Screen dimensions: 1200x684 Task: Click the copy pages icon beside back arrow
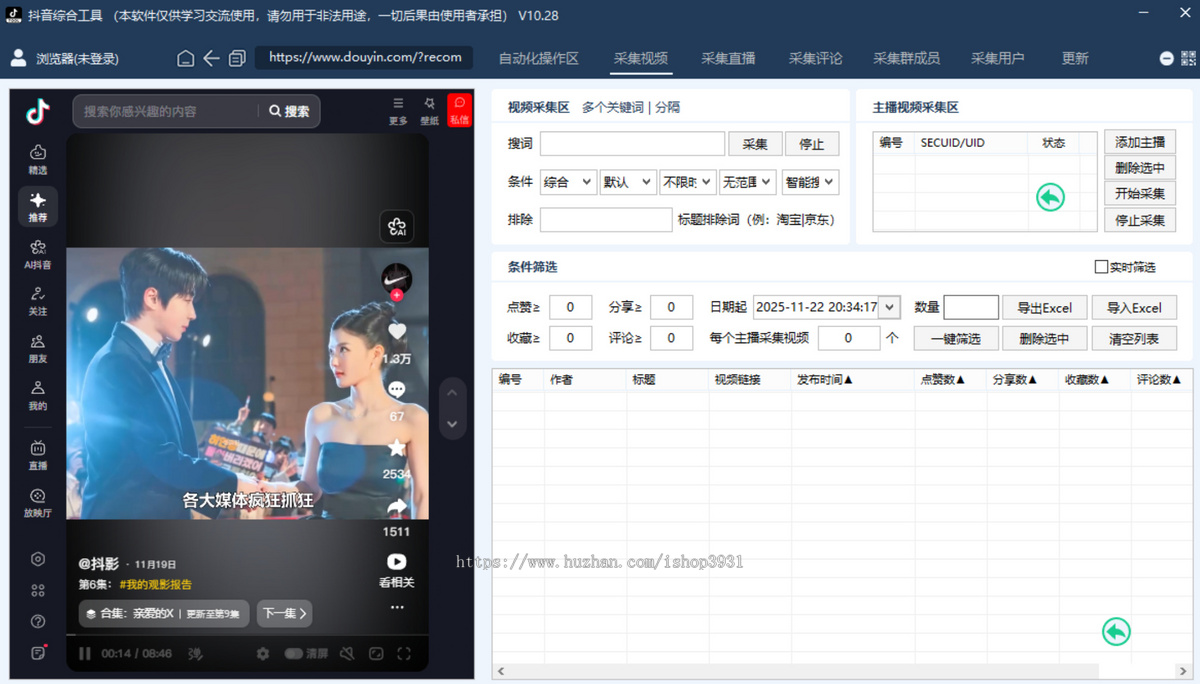tap(237, 58)
